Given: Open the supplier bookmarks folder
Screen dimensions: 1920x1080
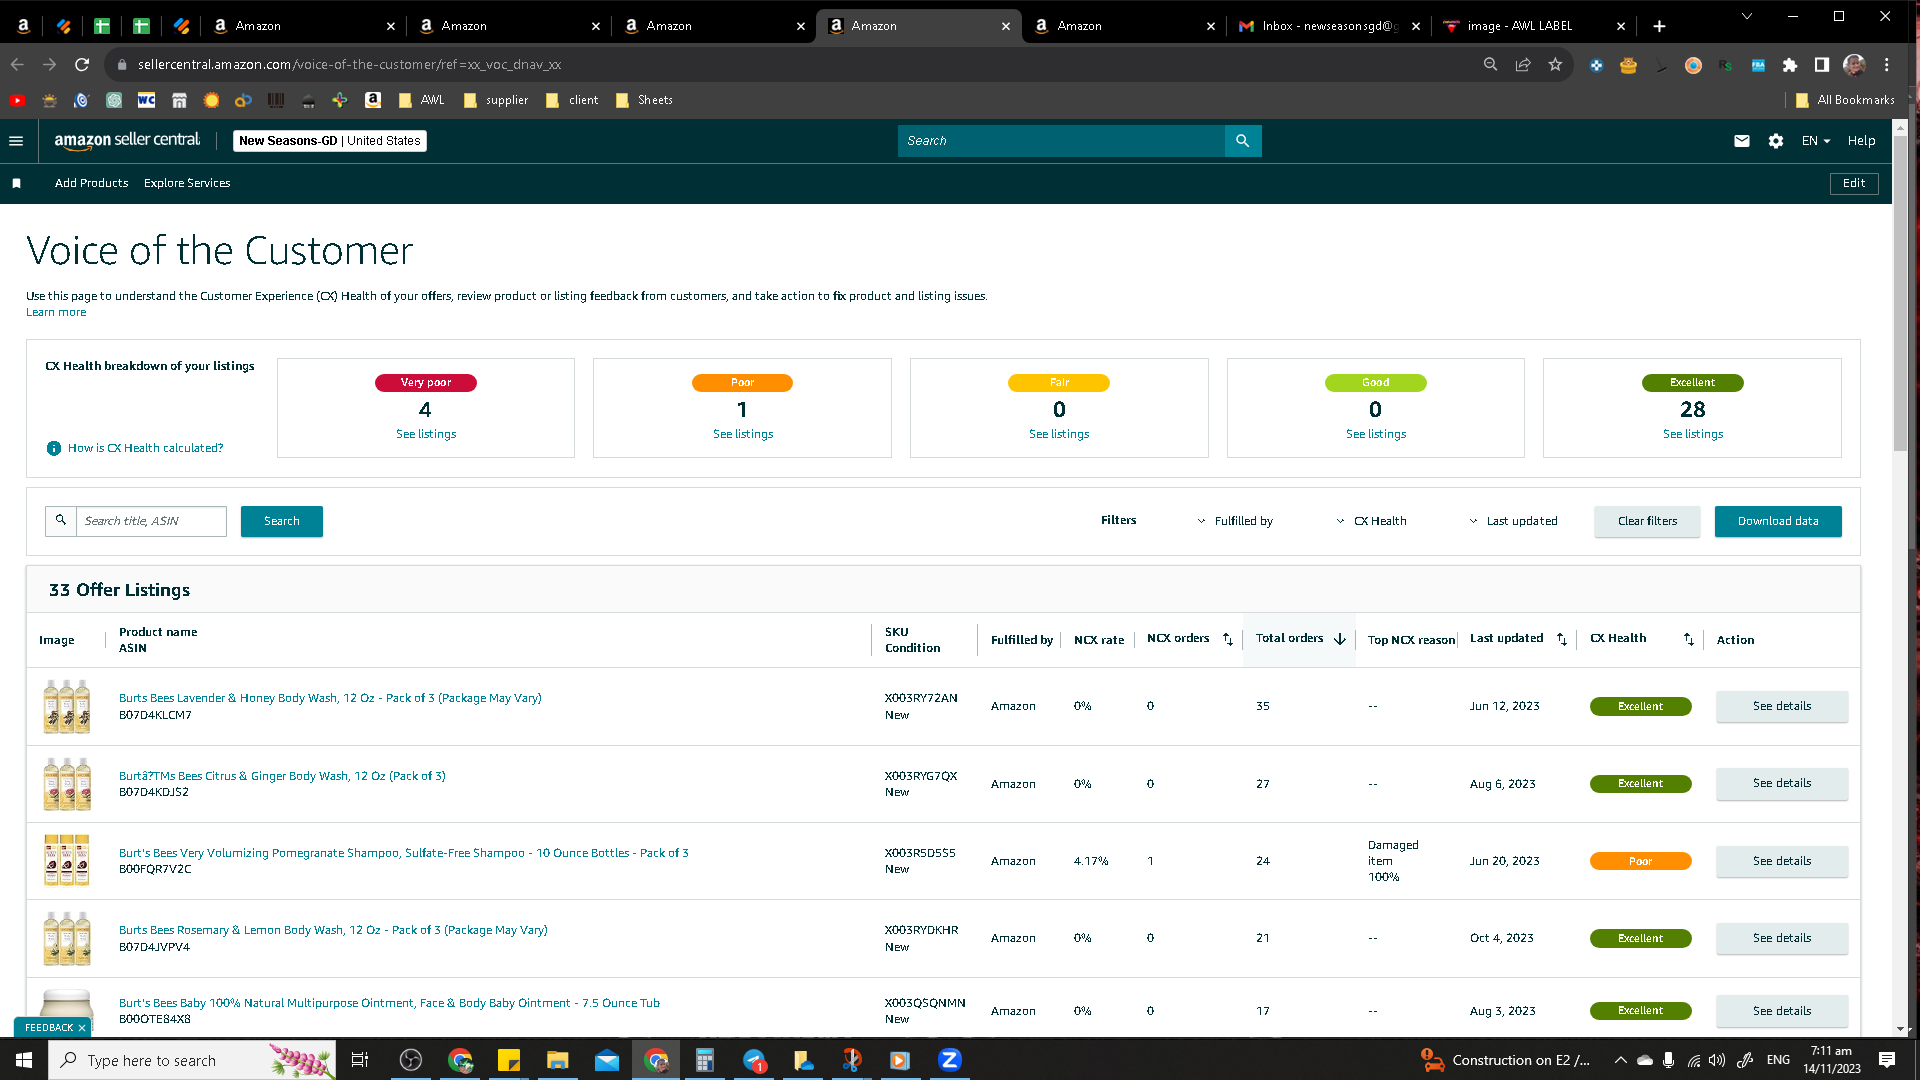Looking at the screenshot, I should [496, 100].
